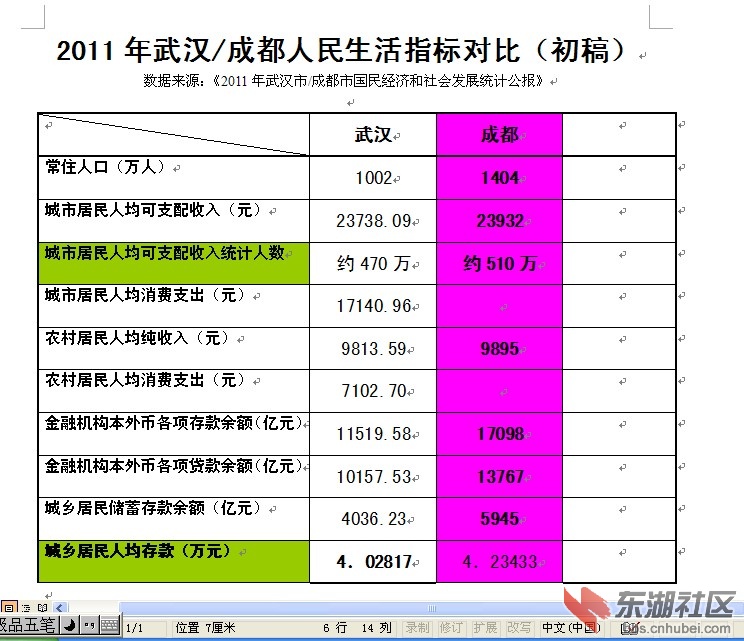This screenshot has height=641, width=744.
Task: Click the IME half-moon full/half-width icon
Action: 70,626
